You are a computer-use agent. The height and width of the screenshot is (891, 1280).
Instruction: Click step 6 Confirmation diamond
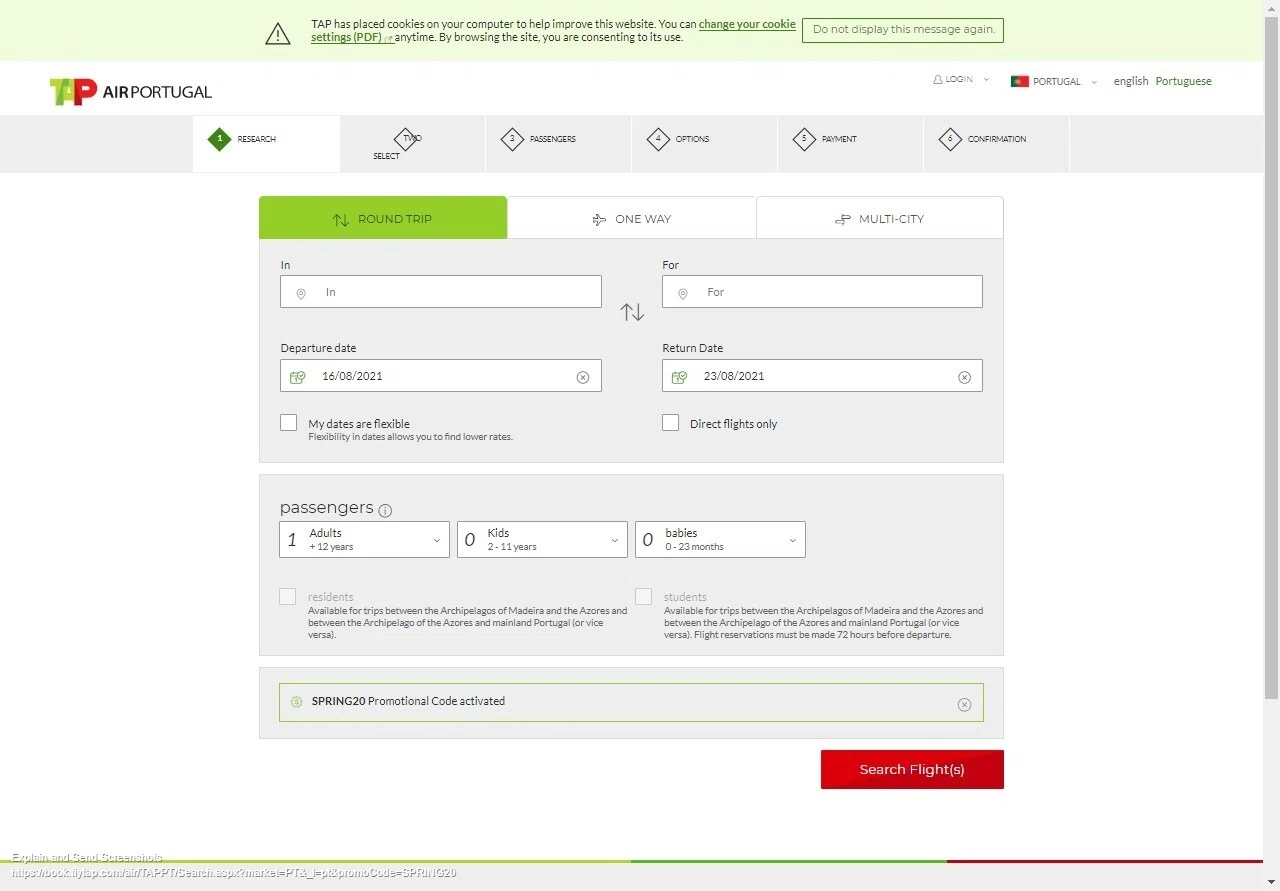click(x=950, y=139)
